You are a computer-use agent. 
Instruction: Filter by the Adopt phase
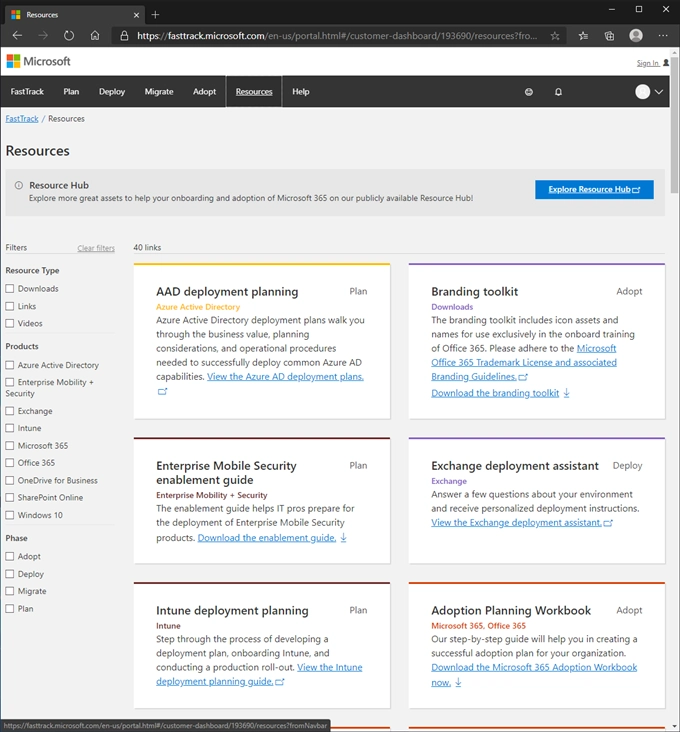pos(10,556)
